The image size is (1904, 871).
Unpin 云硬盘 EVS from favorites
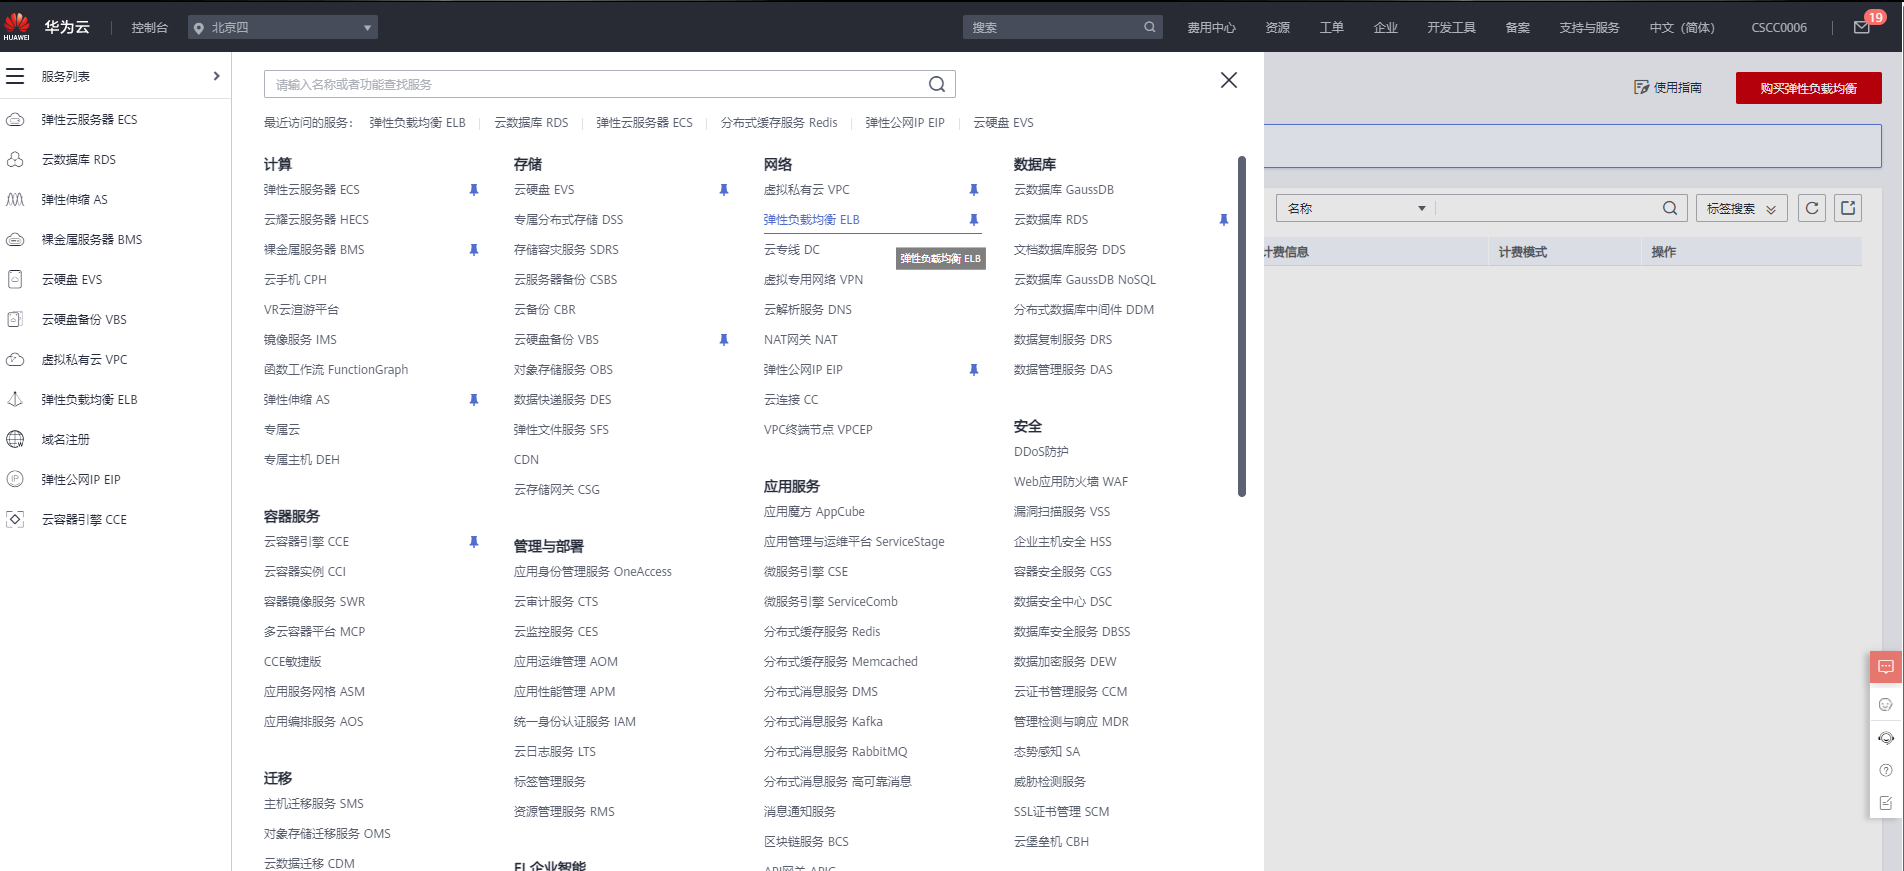coord(724,190)
